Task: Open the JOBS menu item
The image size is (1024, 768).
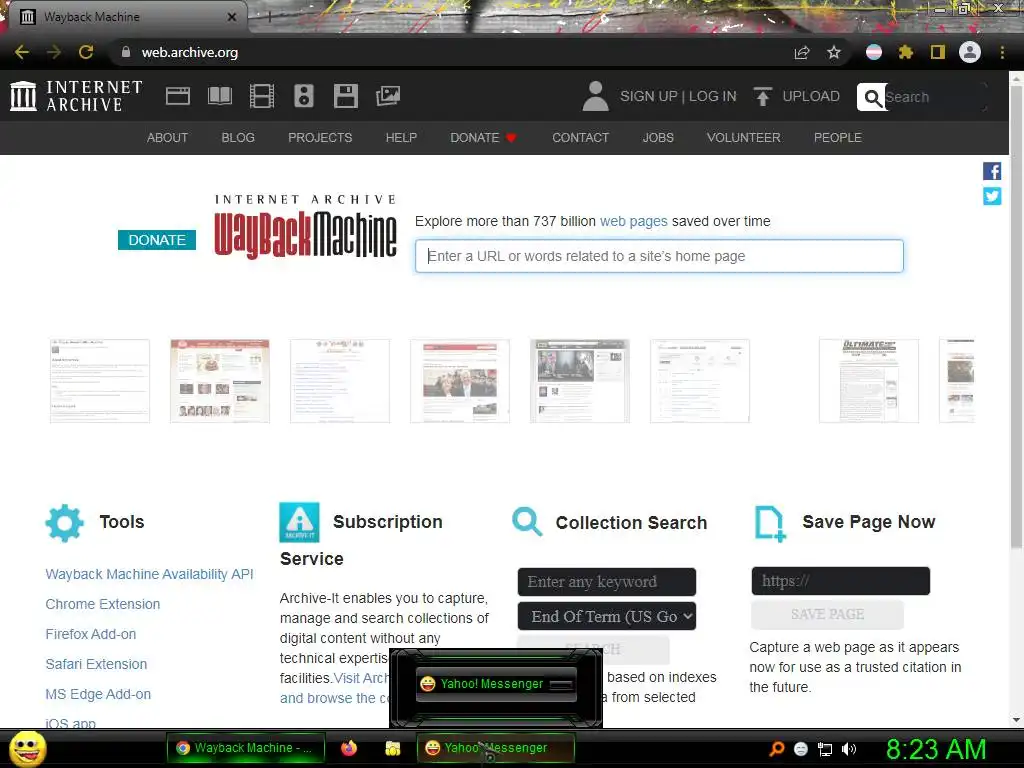Action: (x=658, y=138)
